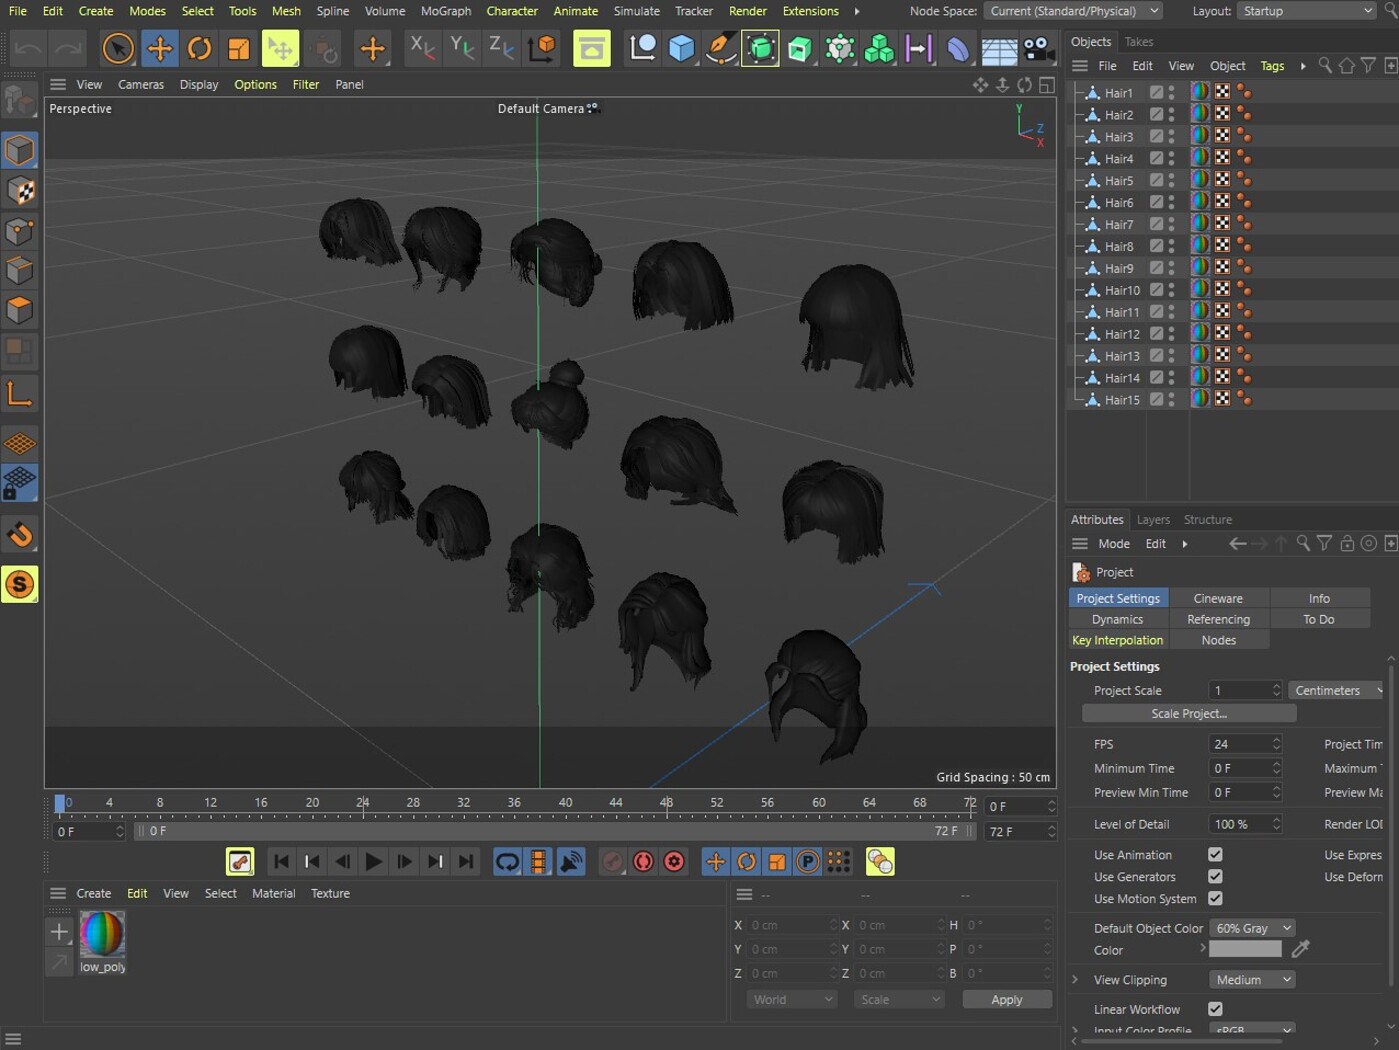The width and height of the screenshot is (1399, 1050).
Task: Select the low_poly material thumbnail
Action: click(102, 934)
